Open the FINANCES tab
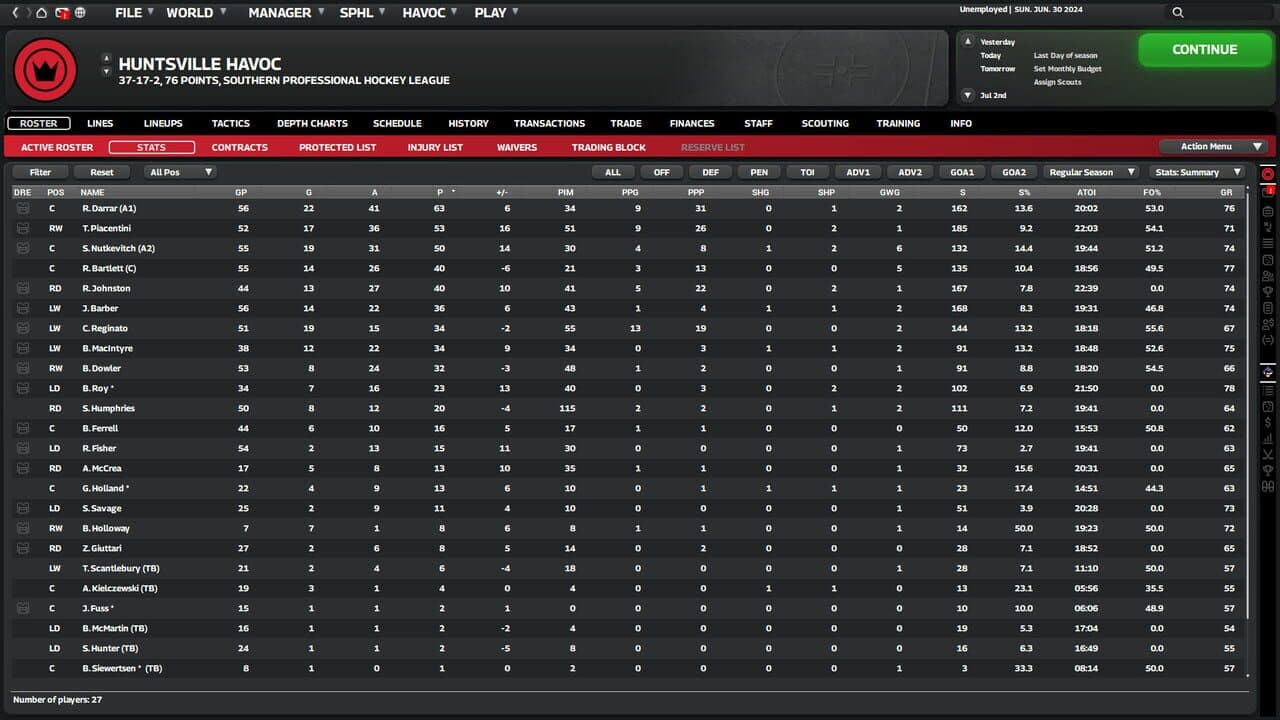The height and width of the screenshot is (720, 1280). point(692,124)
